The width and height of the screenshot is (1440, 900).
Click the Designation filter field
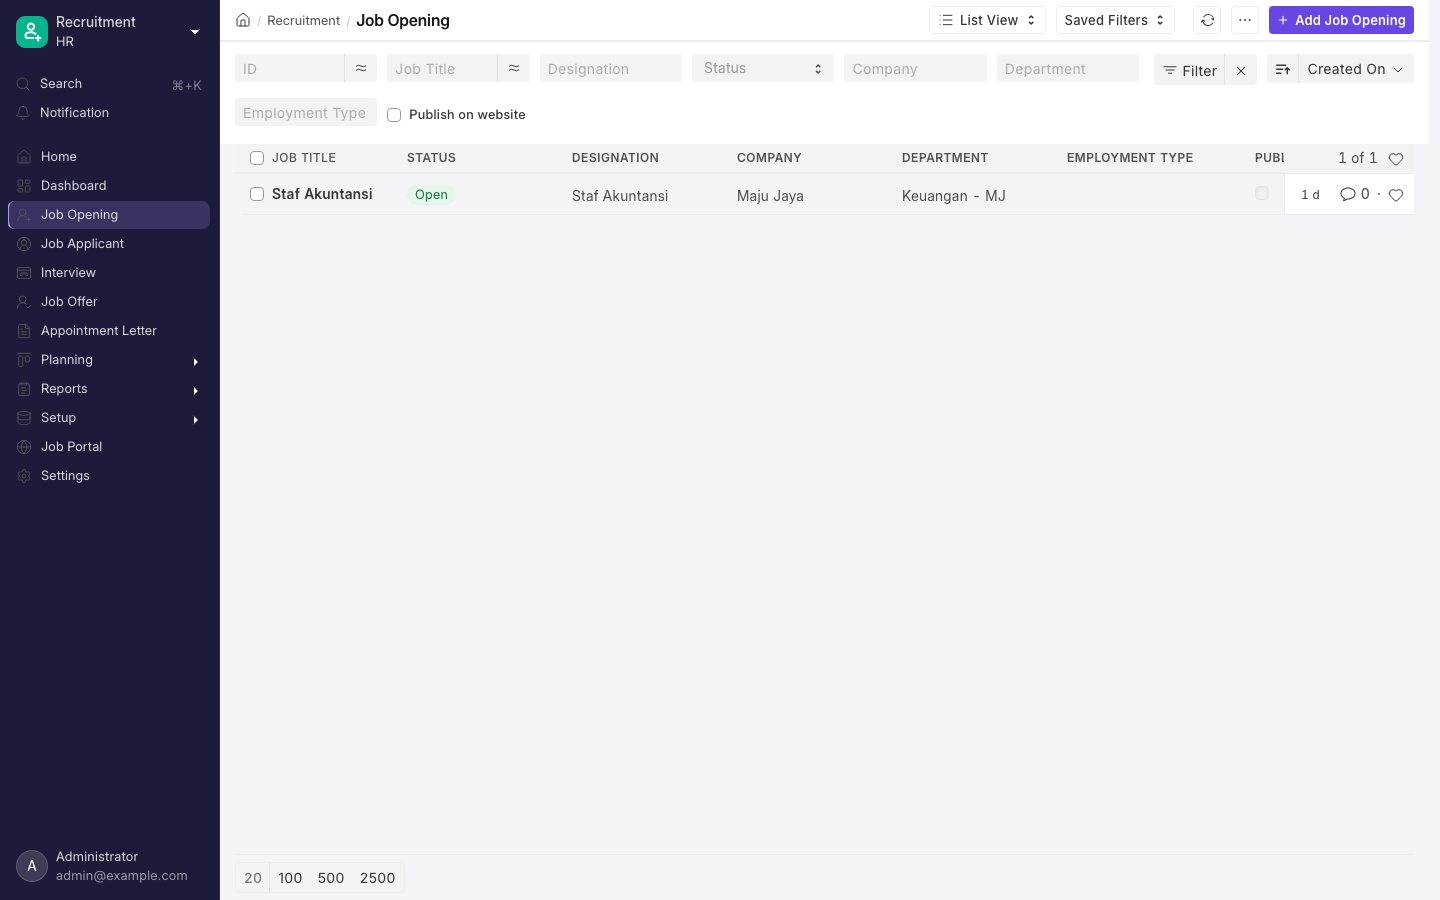pyautogui.click(x=611, y=68)
